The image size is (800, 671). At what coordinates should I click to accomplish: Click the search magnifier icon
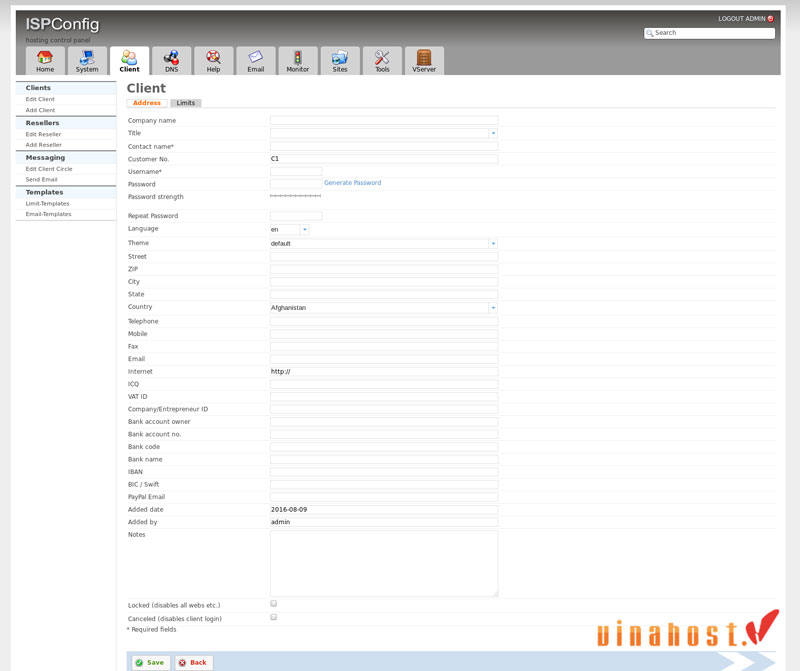click(x=649, y=33)
